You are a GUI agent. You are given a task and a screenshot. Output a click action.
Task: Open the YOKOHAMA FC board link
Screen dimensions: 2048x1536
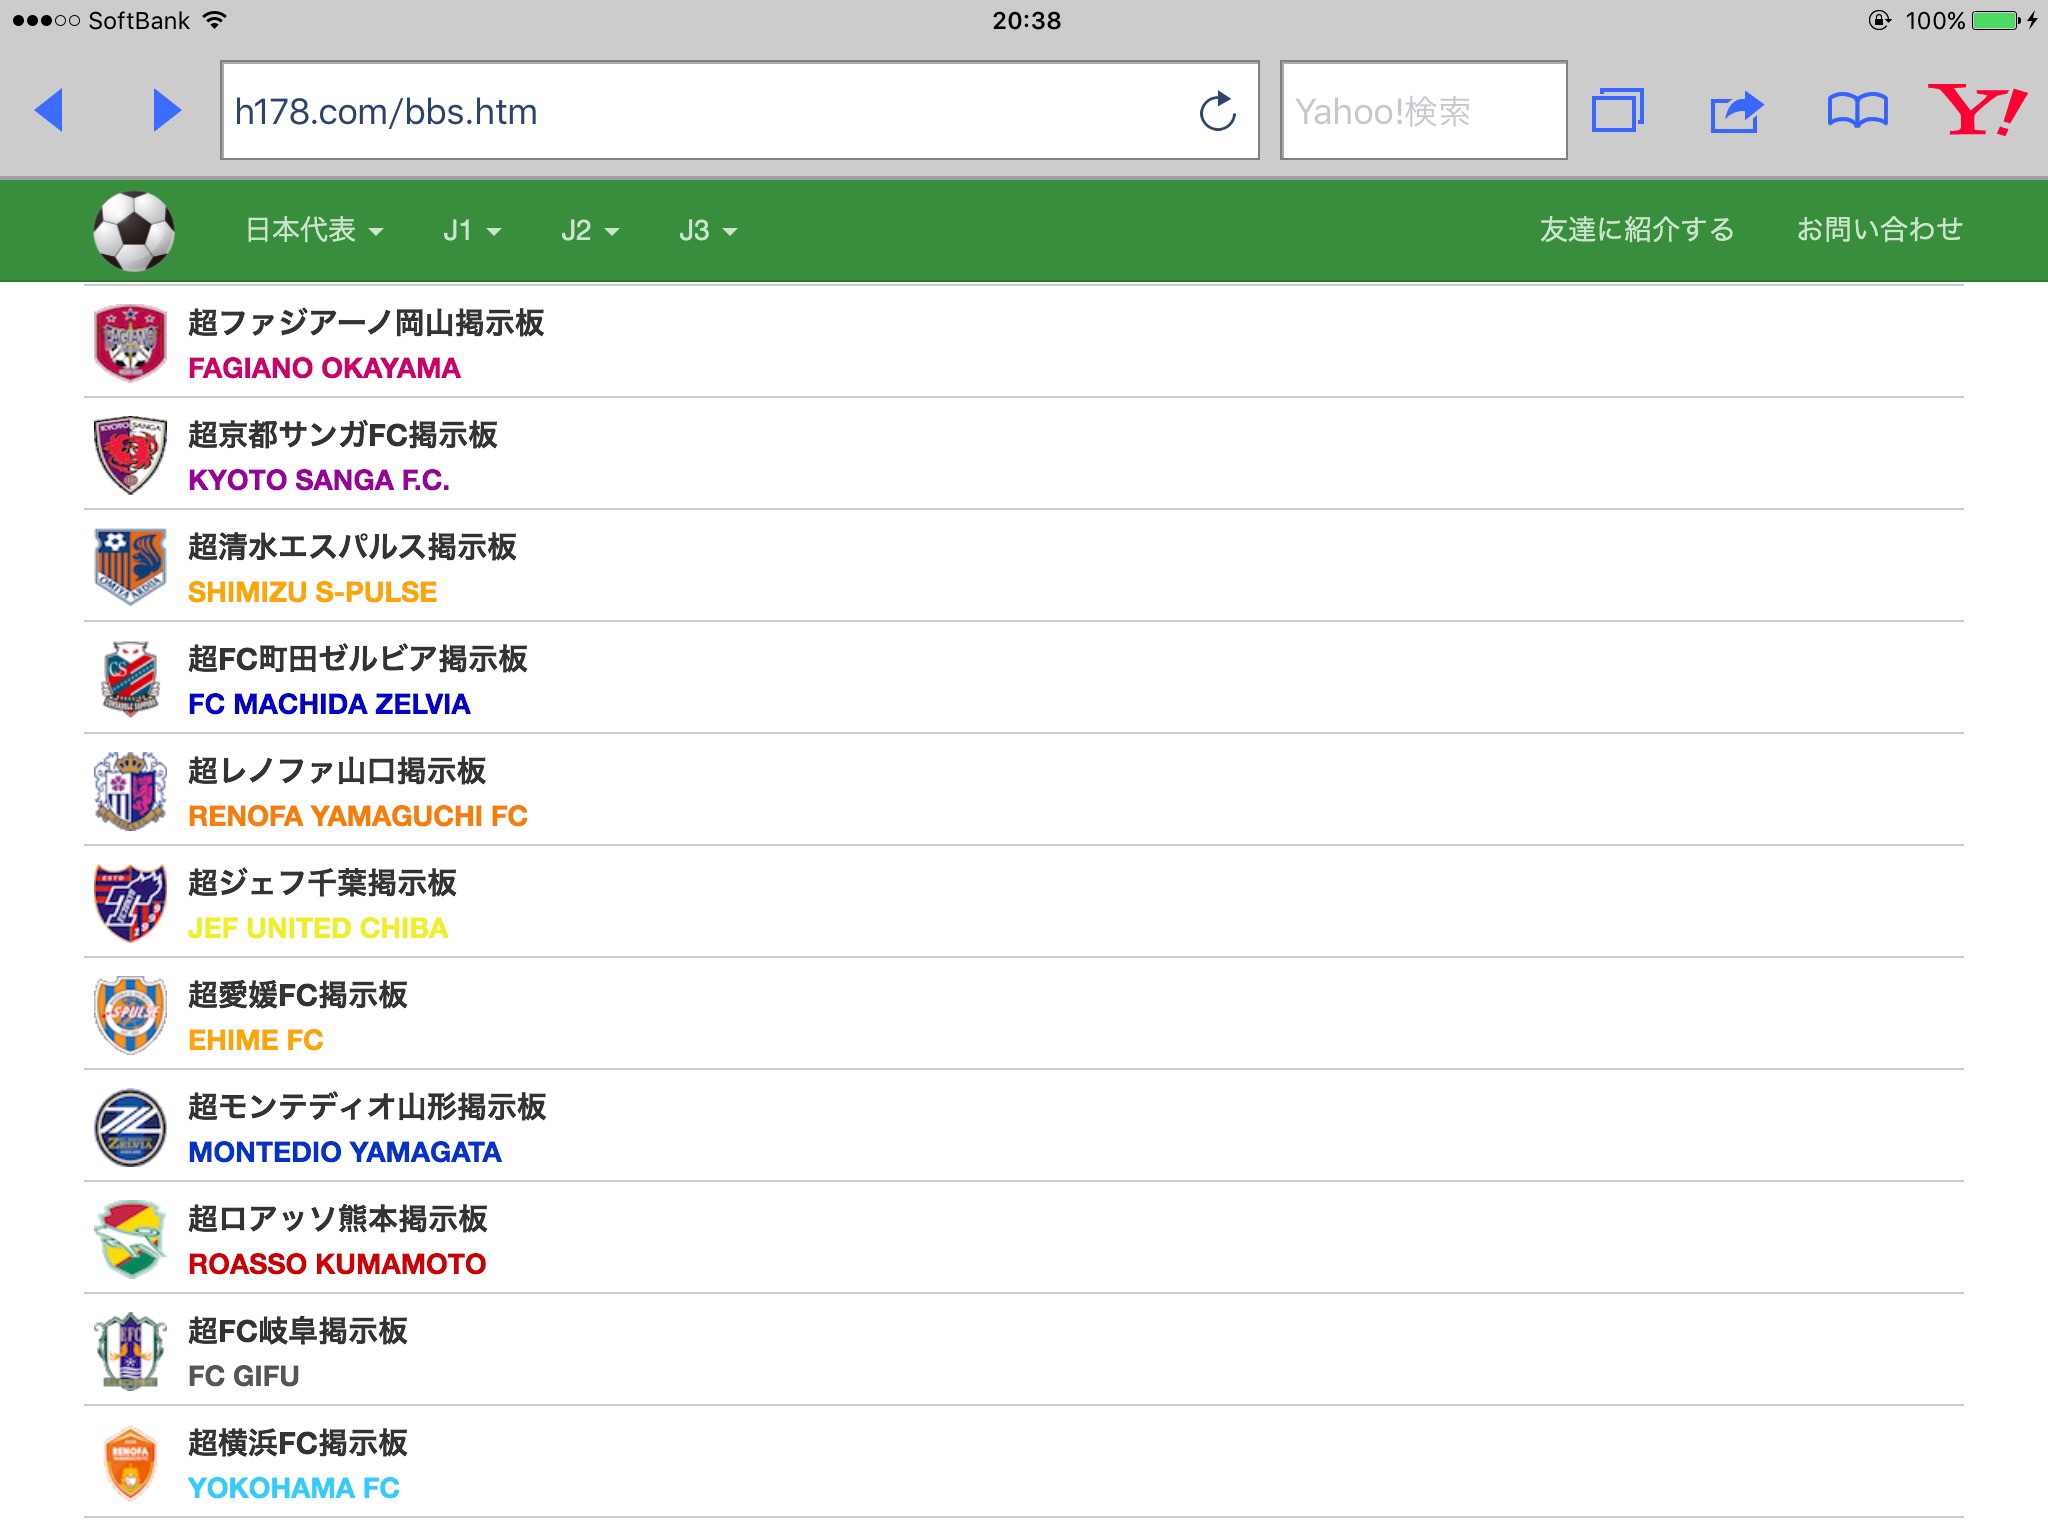coord(294,1488)
